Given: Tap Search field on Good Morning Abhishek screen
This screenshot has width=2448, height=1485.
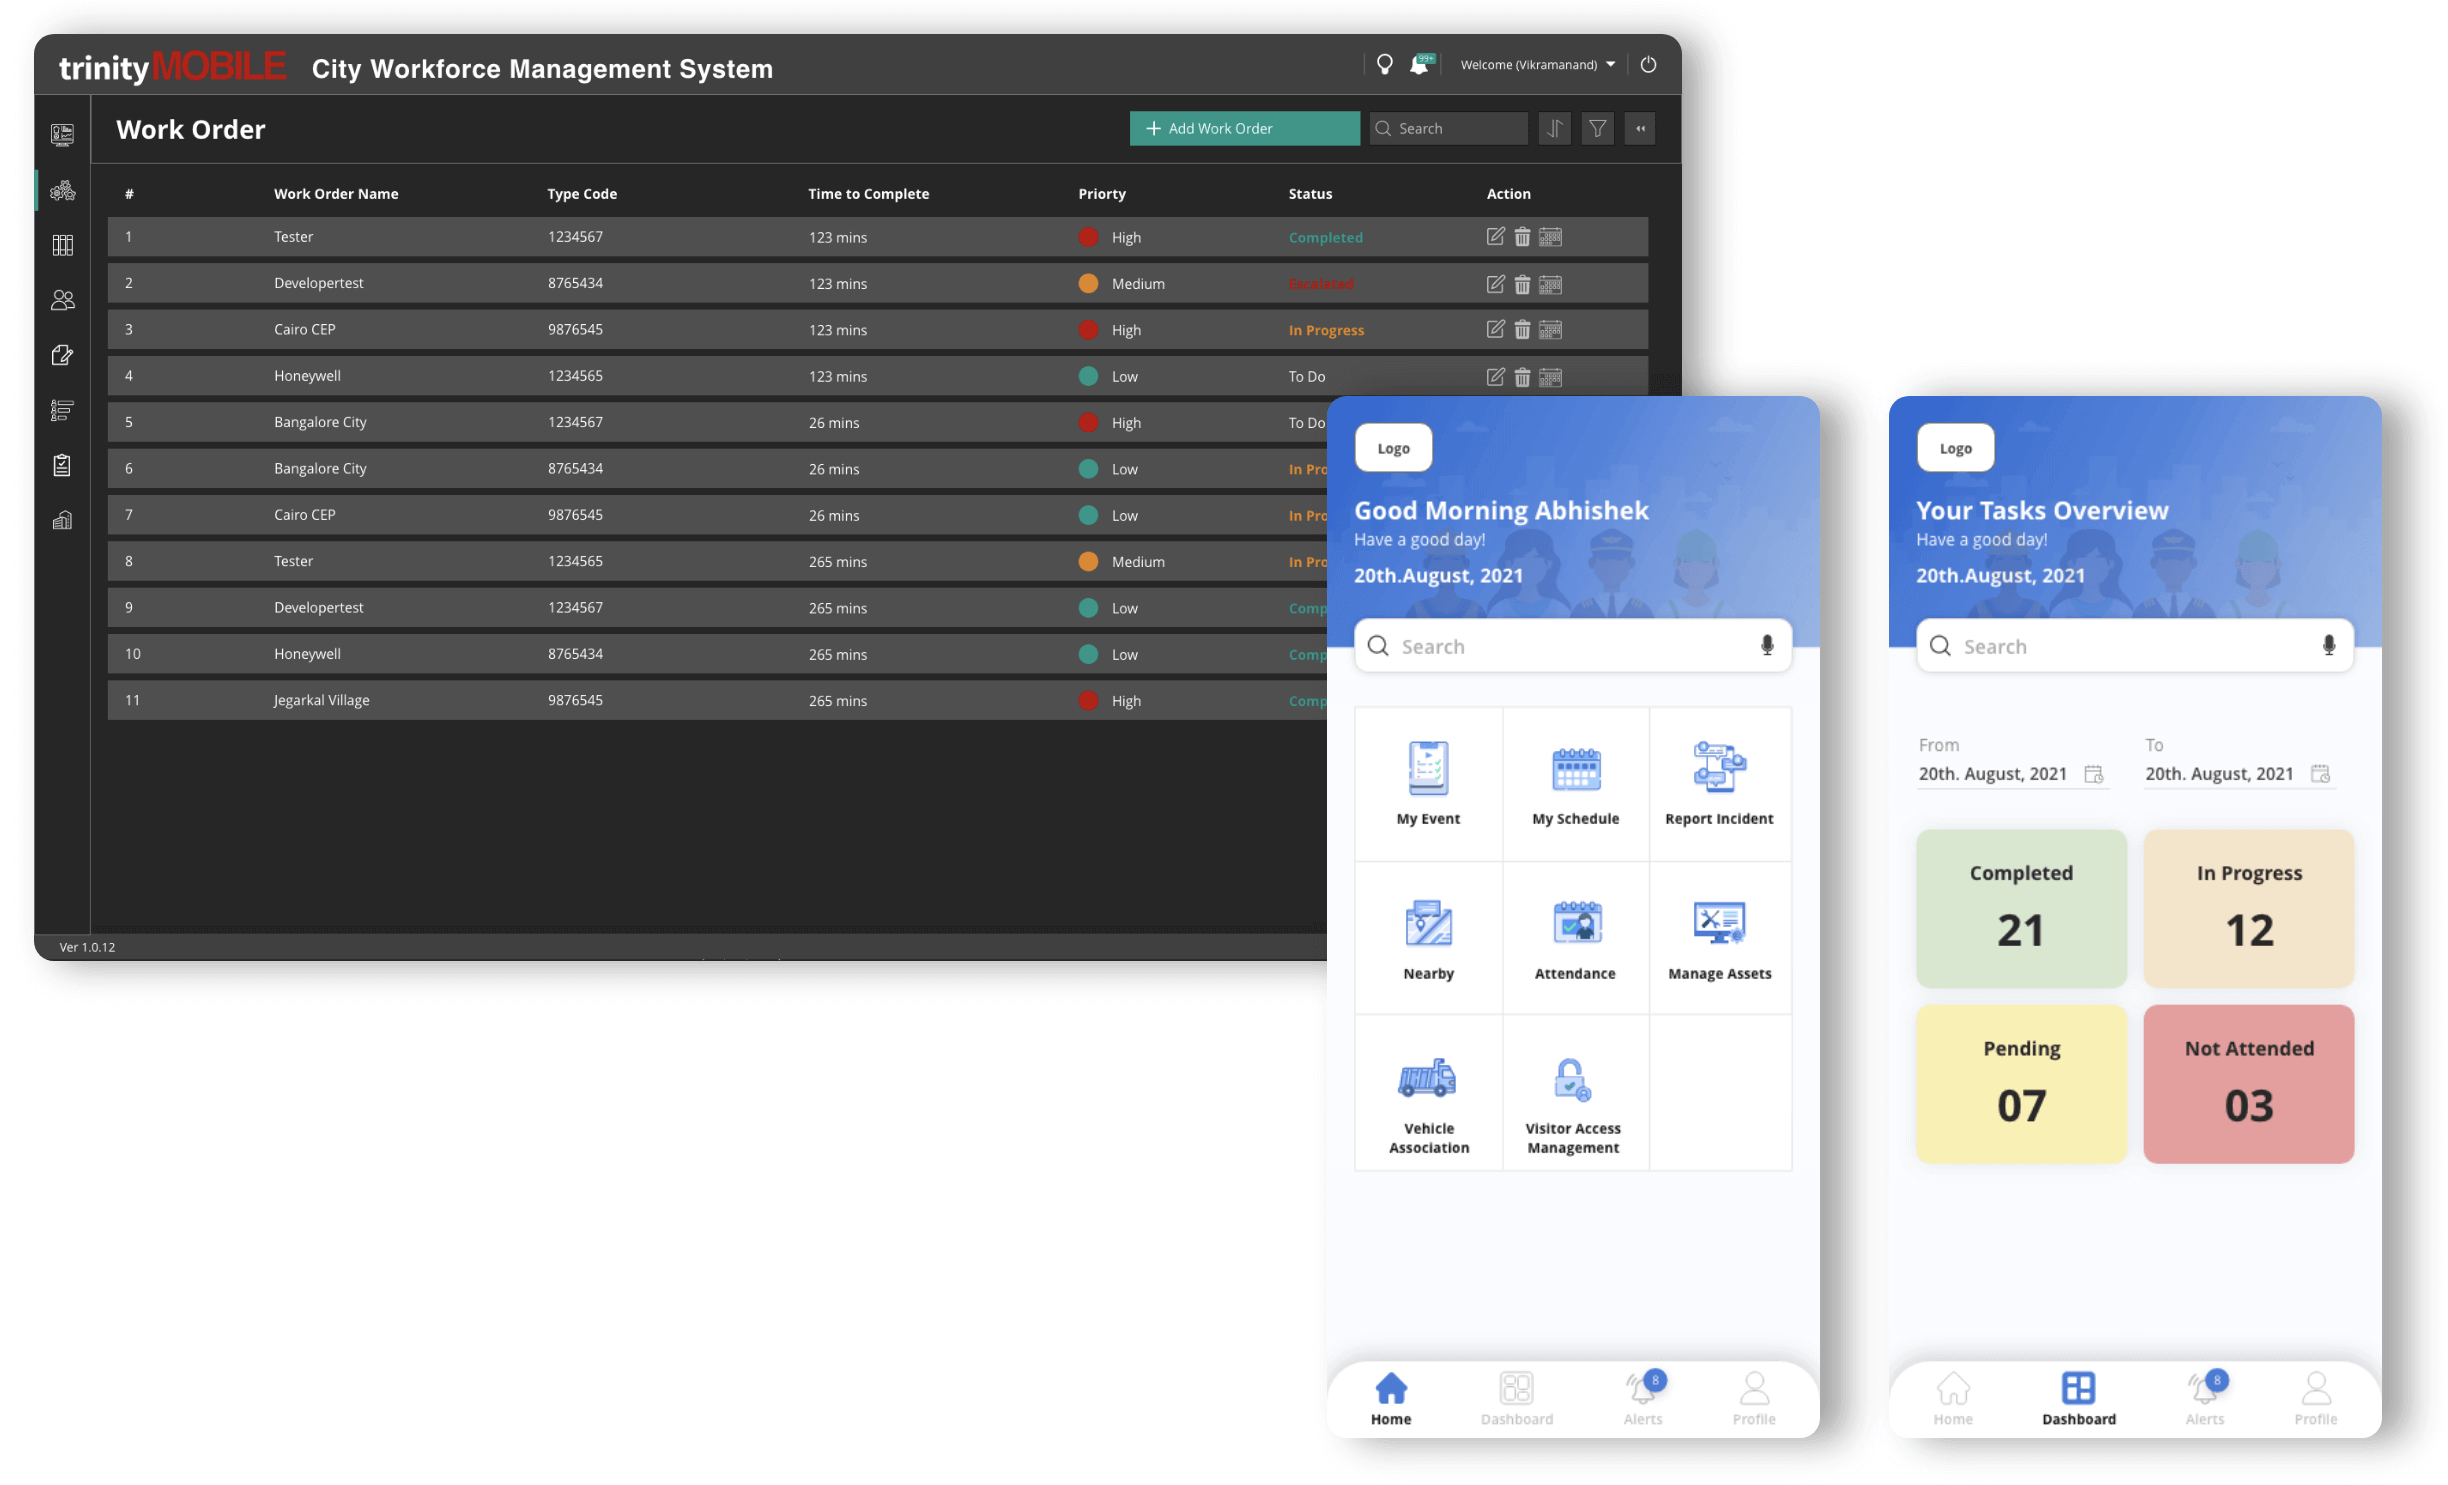Looking at the screenshot, I should click(x=1572, y=646).
